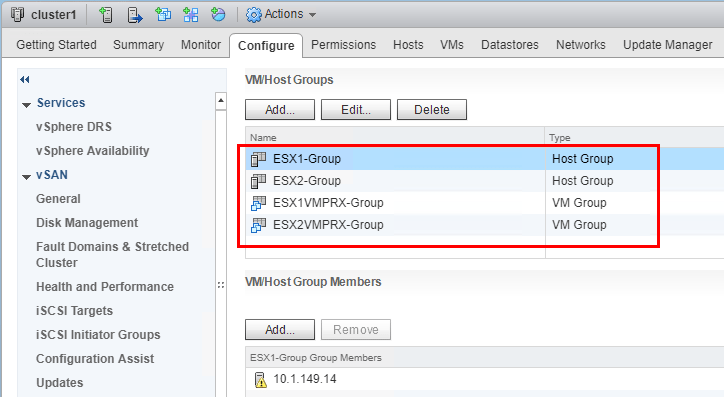This screenshot has height=397, width=724.
Task: Click the New Virtual Machine toolbar icon
Action: (x=163, y=15)
